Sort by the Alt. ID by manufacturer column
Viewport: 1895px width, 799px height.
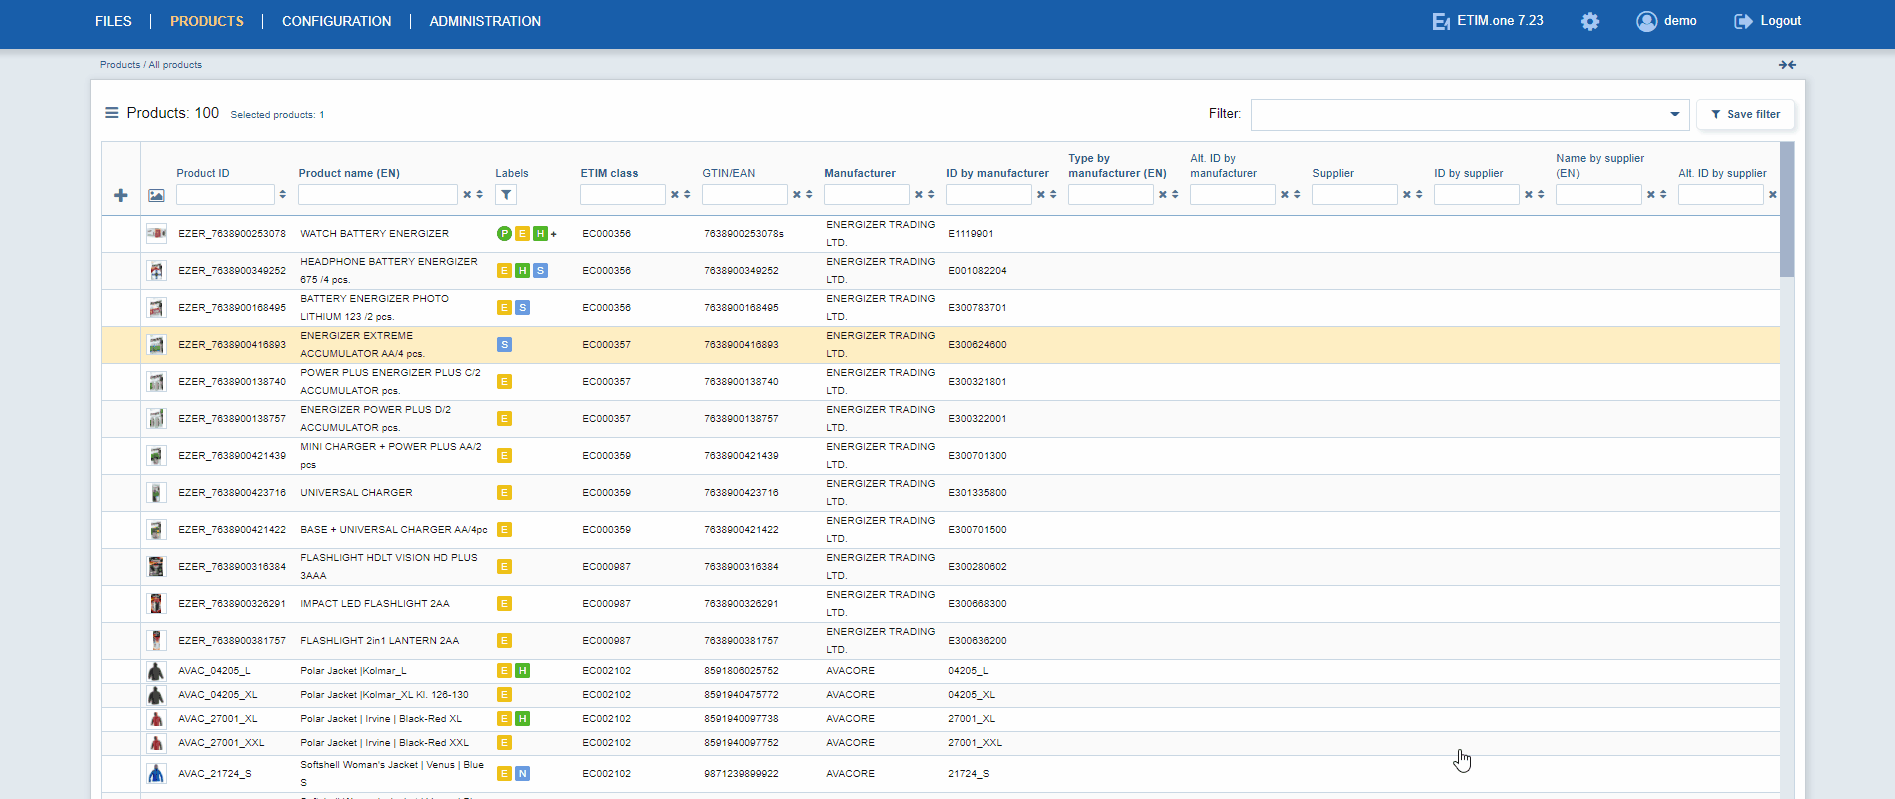[x=1297, y=195]
